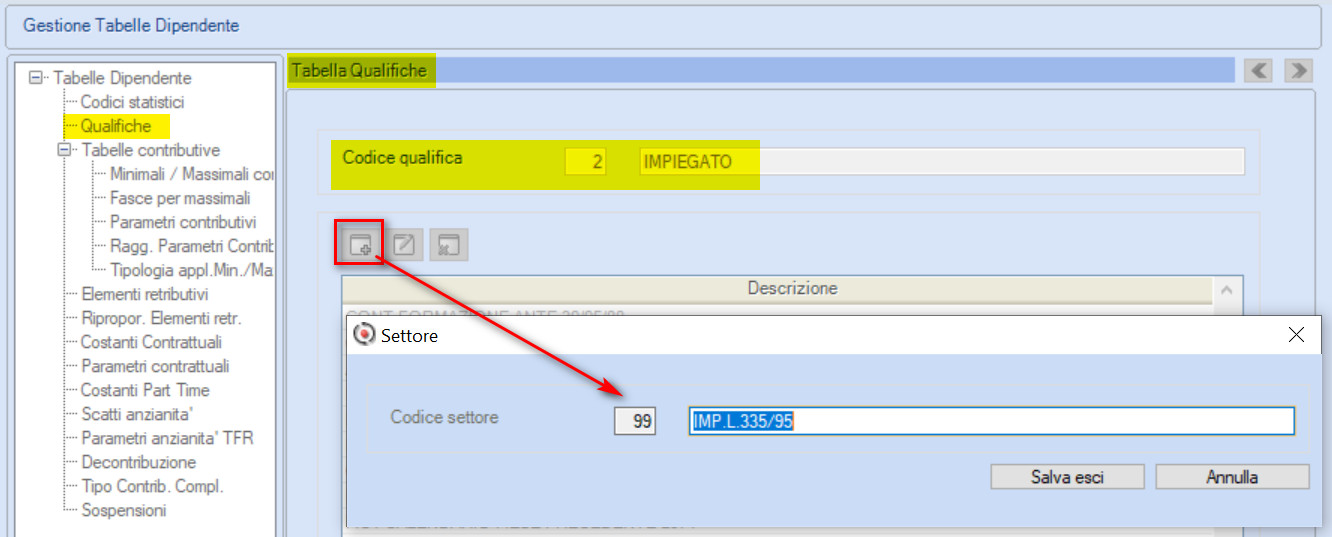
Task: Go to previous table with left arrow
Action: (1258, 70)
